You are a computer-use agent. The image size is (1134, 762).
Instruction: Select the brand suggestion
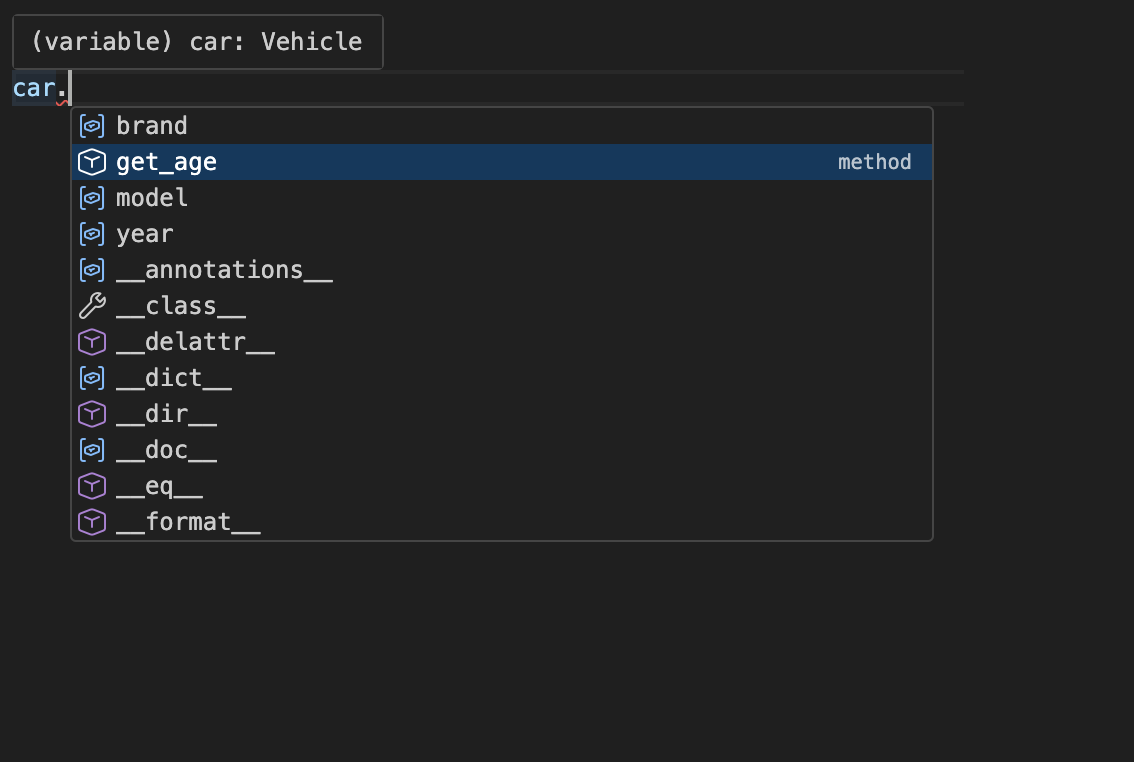point(151,125)
